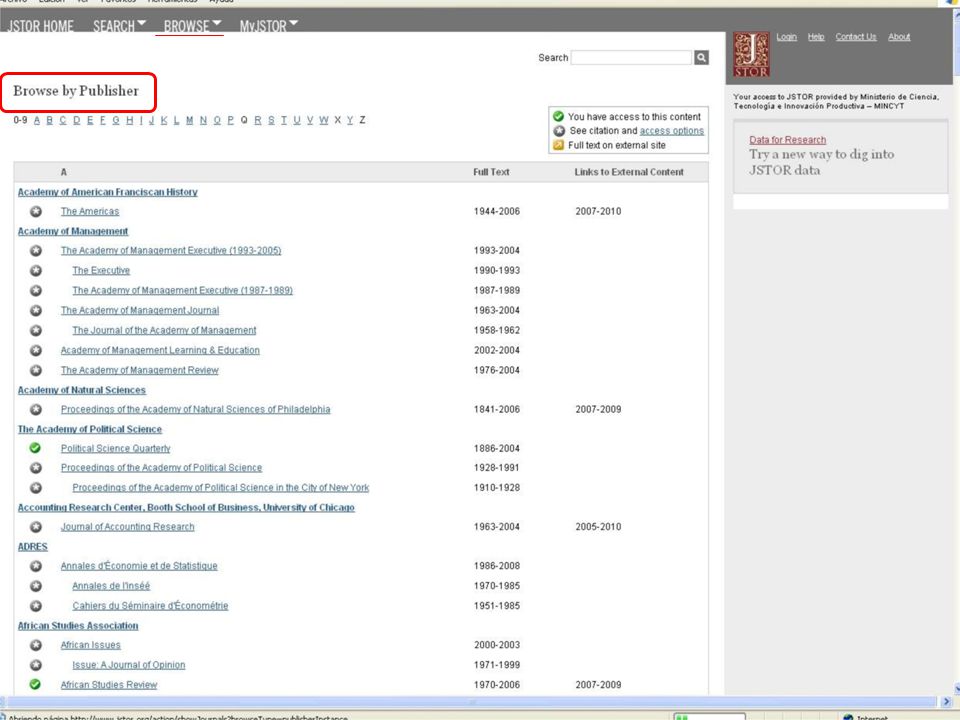
Task: Click the Login link
Action: (786, 37)
